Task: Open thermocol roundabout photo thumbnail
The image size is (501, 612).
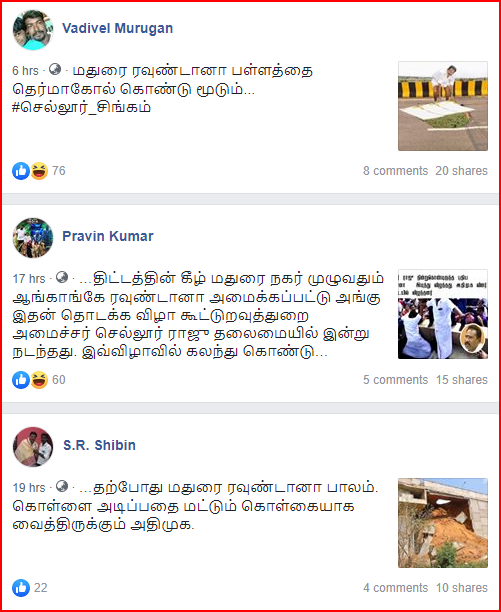Action: [x=443, y=106]
